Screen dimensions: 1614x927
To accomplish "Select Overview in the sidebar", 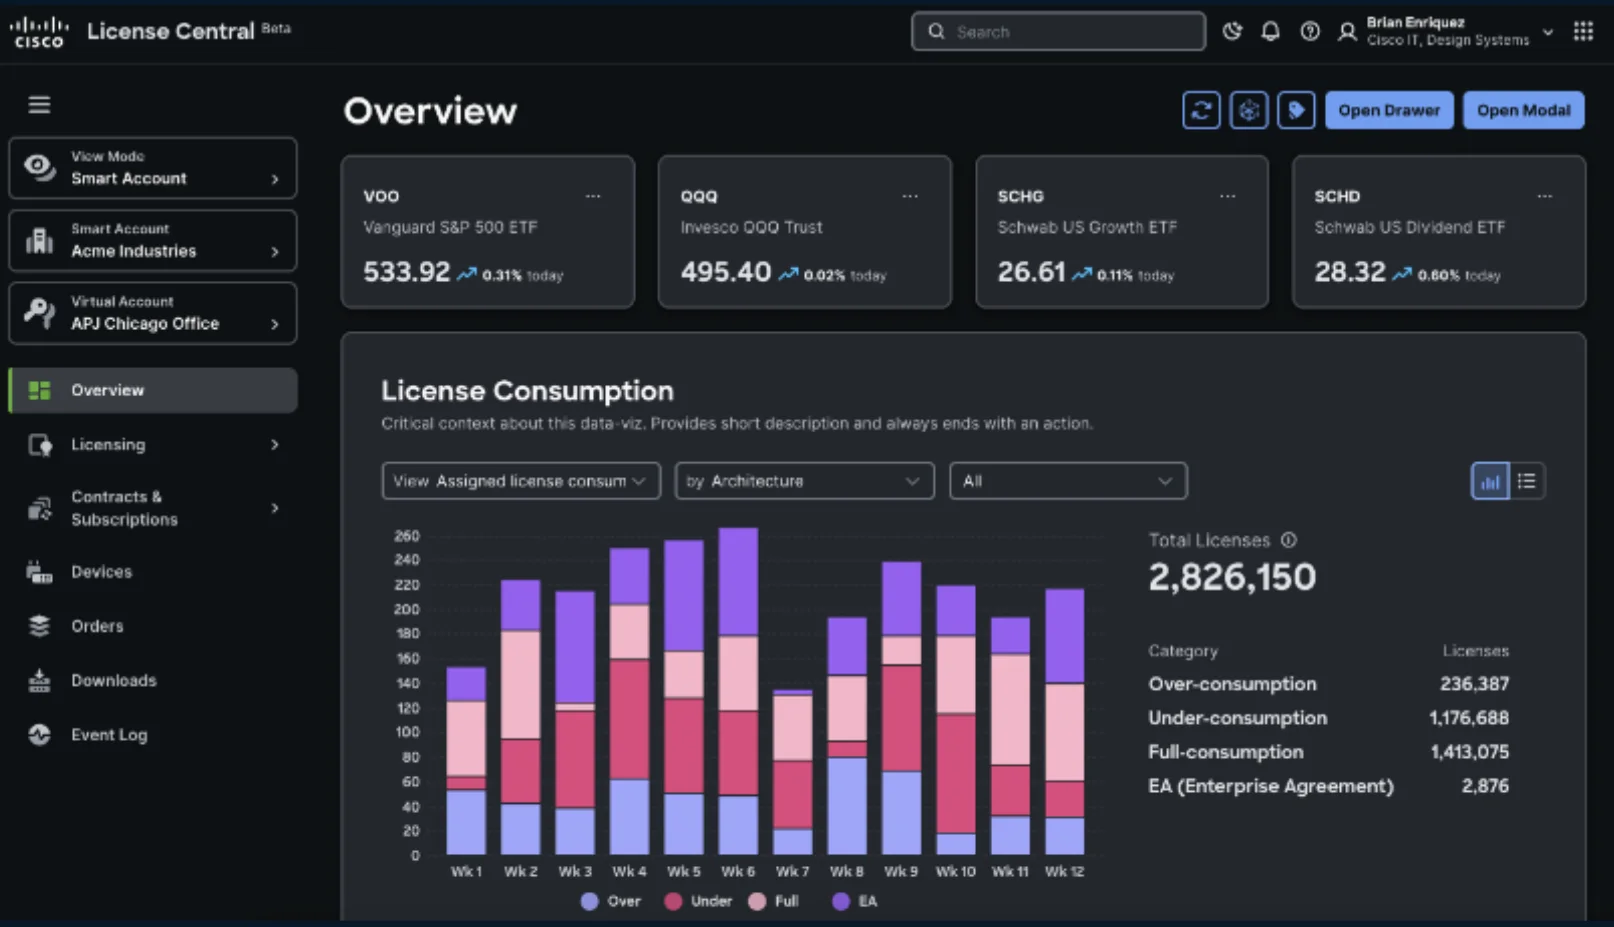I will pyautogui.click(x=153, y=390).
